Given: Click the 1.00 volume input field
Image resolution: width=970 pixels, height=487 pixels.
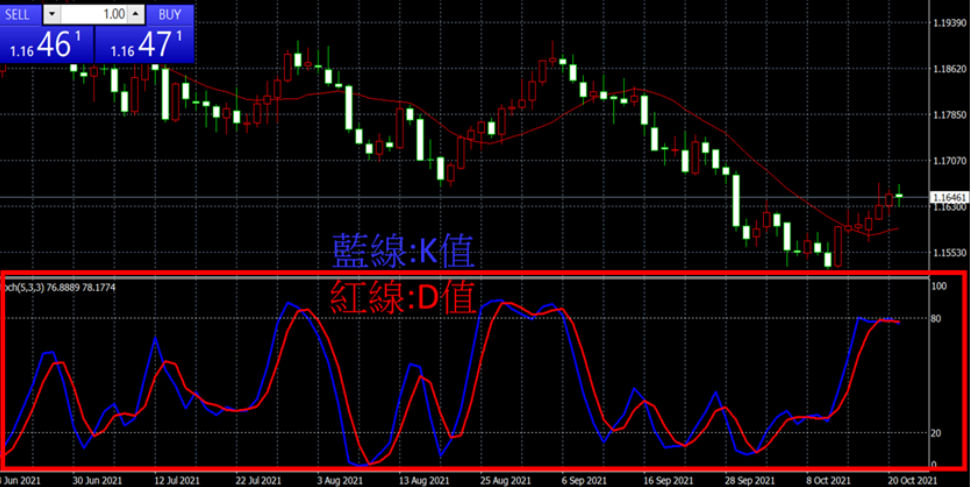Looking at the screenshot, I should pos(96,14).
